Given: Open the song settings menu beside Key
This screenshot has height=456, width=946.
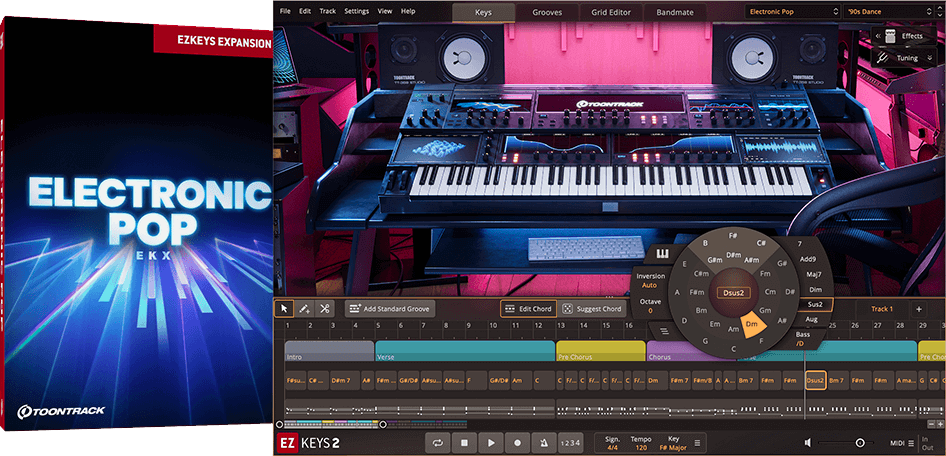Looking at the screenshot, I should point(697,443).
